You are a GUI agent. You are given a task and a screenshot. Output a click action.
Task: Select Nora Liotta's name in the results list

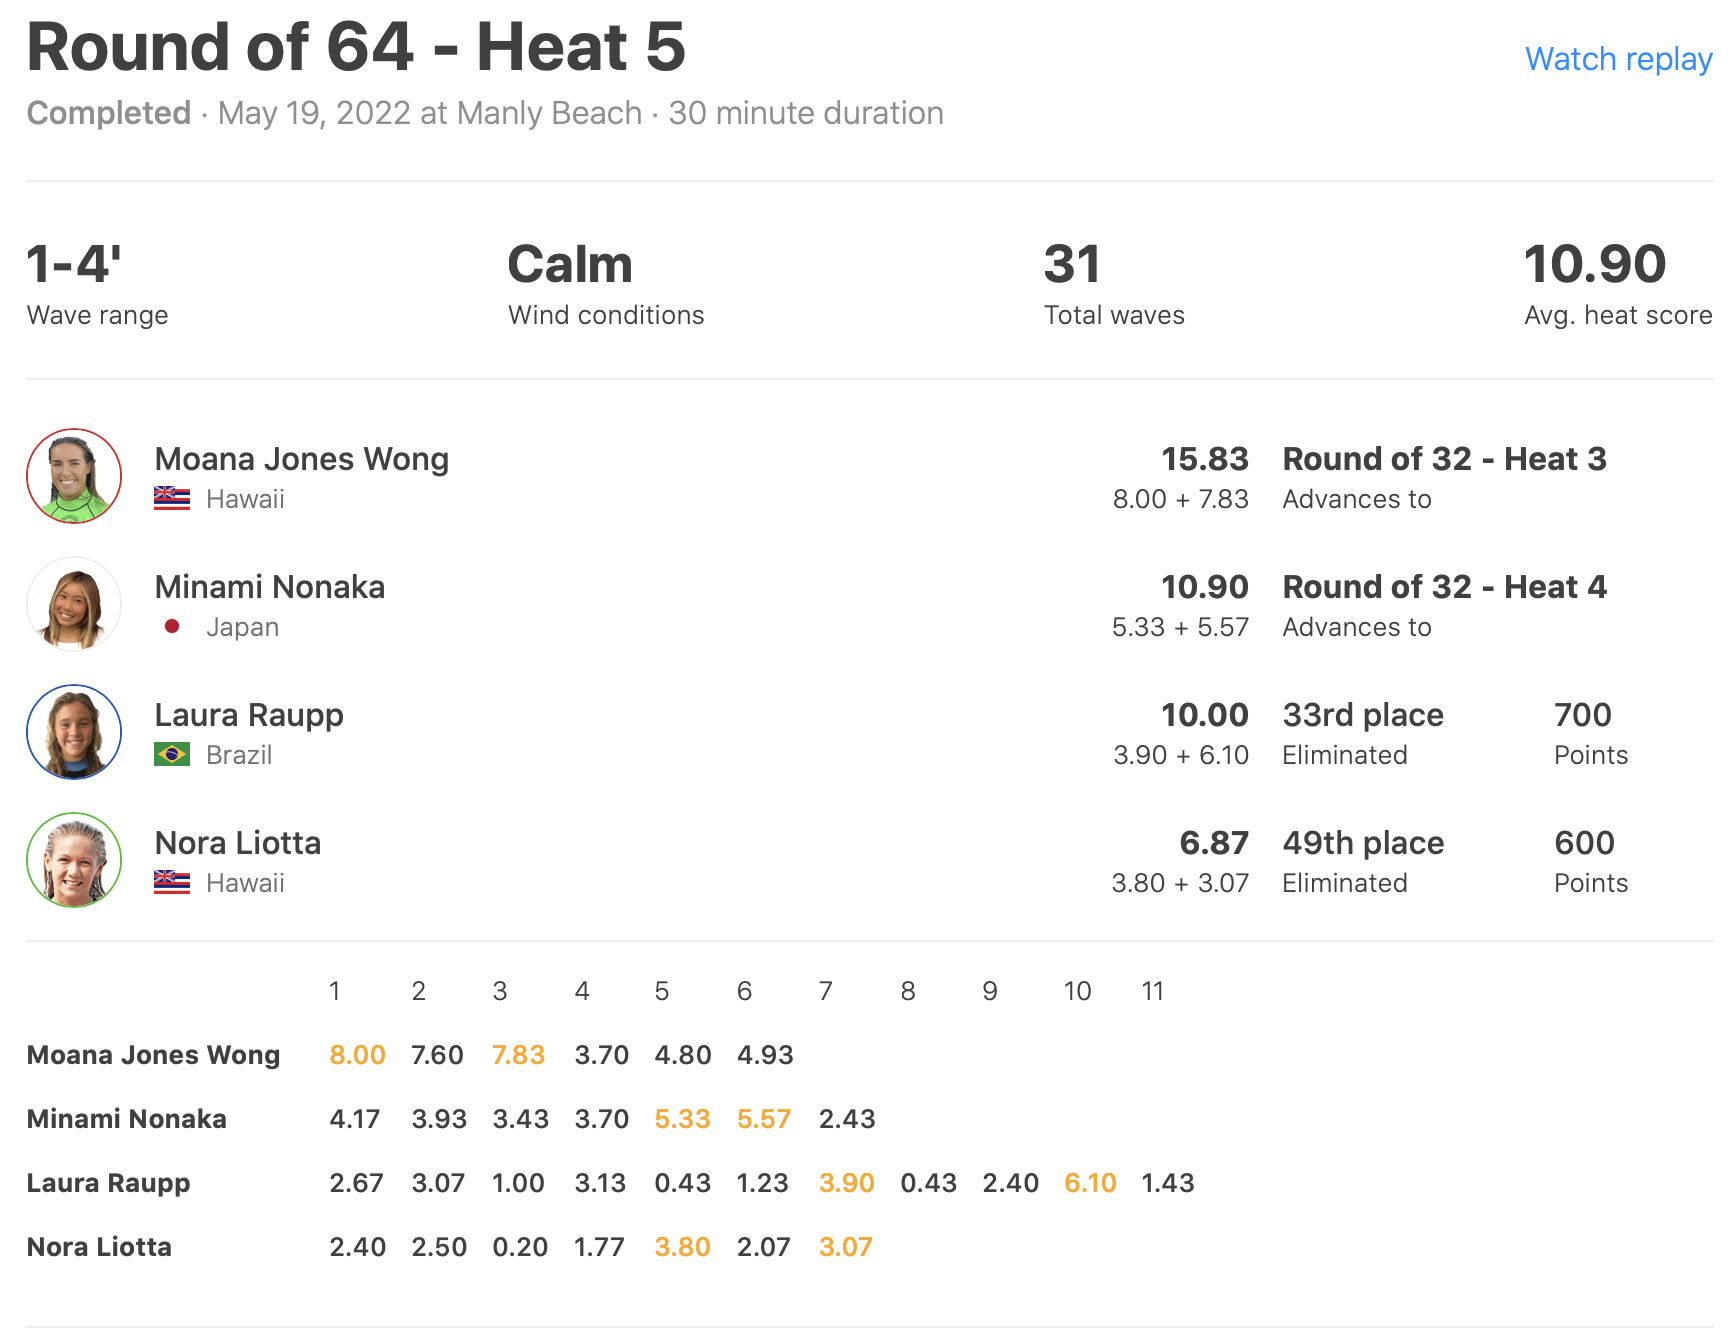(238, 843)
